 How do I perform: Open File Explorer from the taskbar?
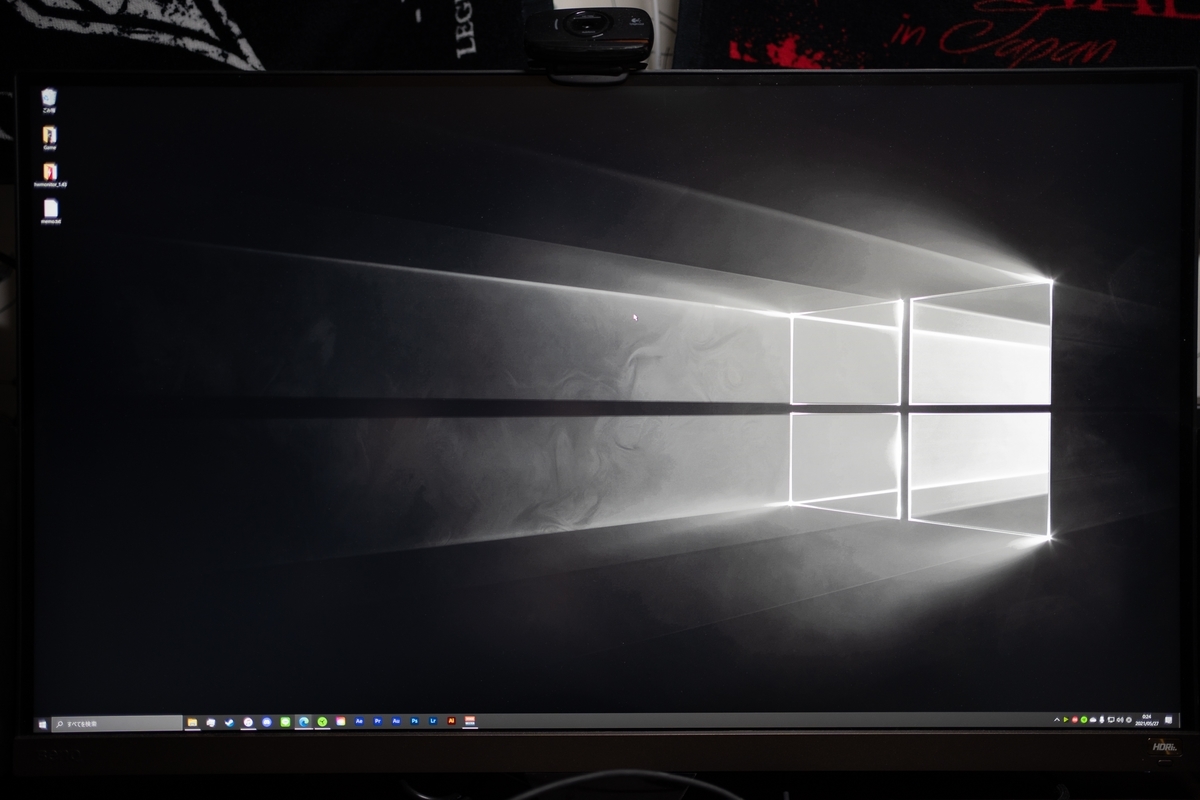tap(192, 722)
